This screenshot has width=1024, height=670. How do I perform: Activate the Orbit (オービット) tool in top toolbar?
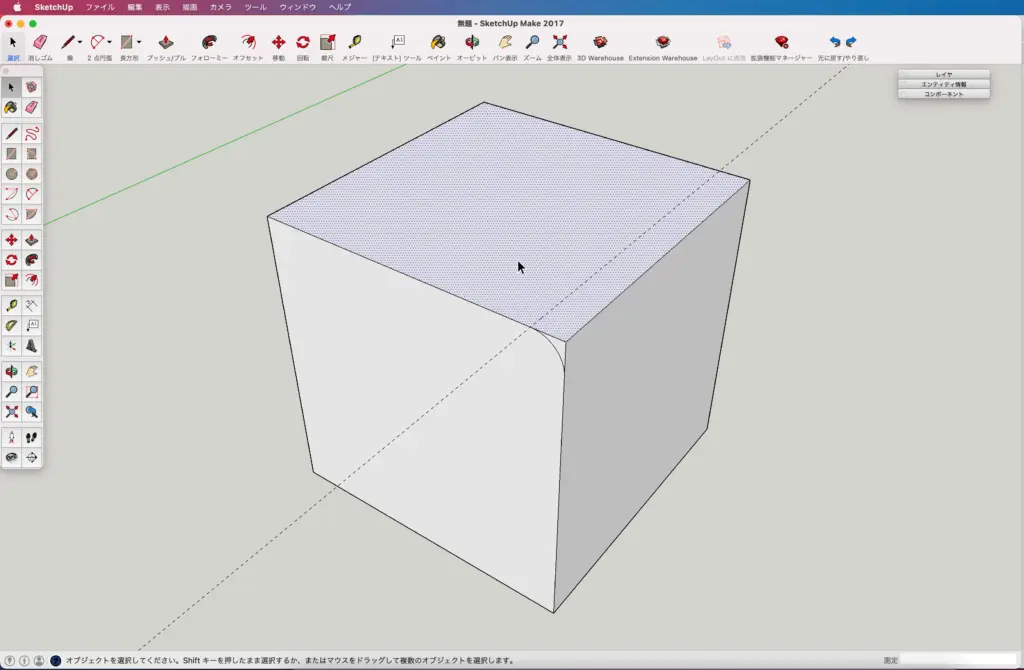472,42
